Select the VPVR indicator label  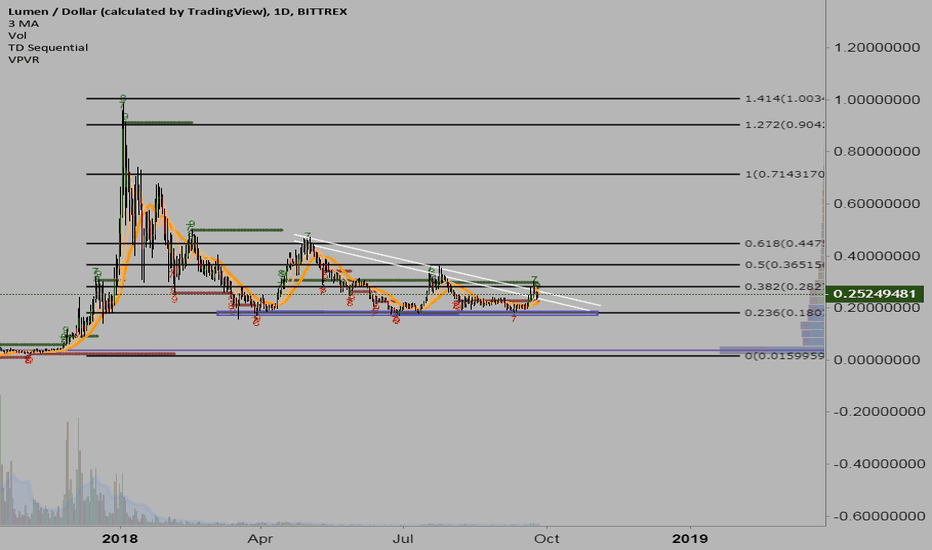(24, 59)
